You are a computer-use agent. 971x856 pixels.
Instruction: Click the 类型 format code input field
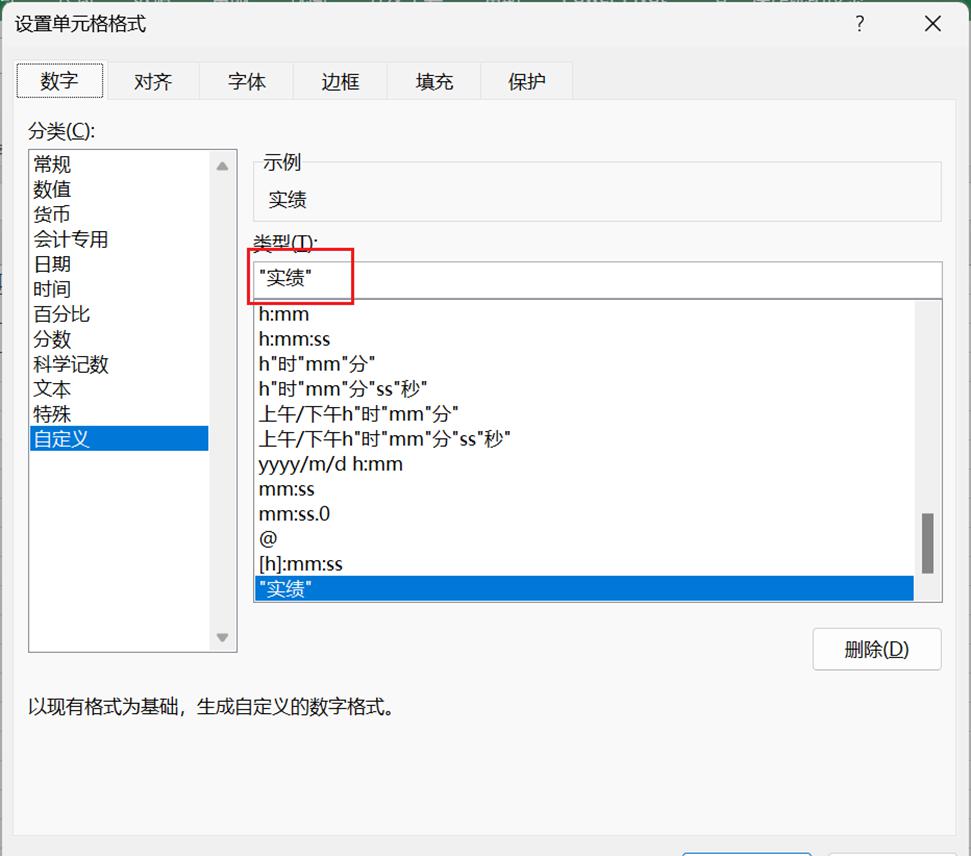(x=598, y=280)
